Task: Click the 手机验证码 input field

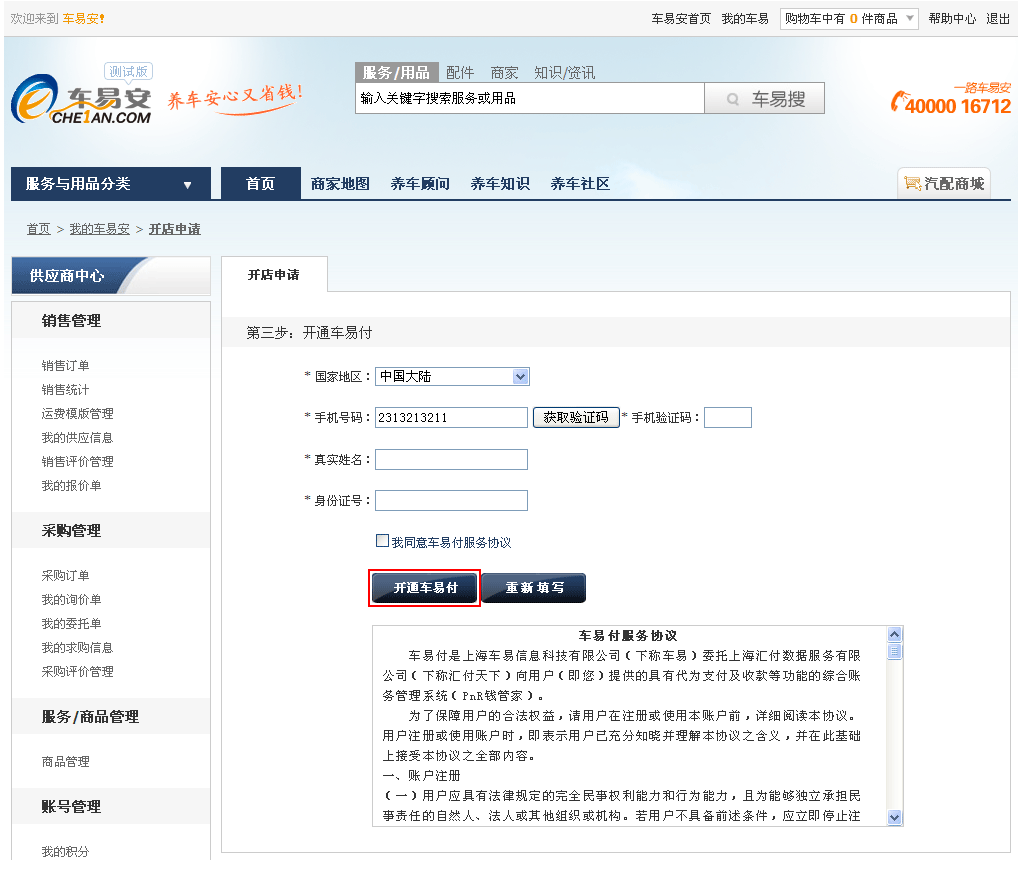Action: pyautogui.click(x=727, y=417)
